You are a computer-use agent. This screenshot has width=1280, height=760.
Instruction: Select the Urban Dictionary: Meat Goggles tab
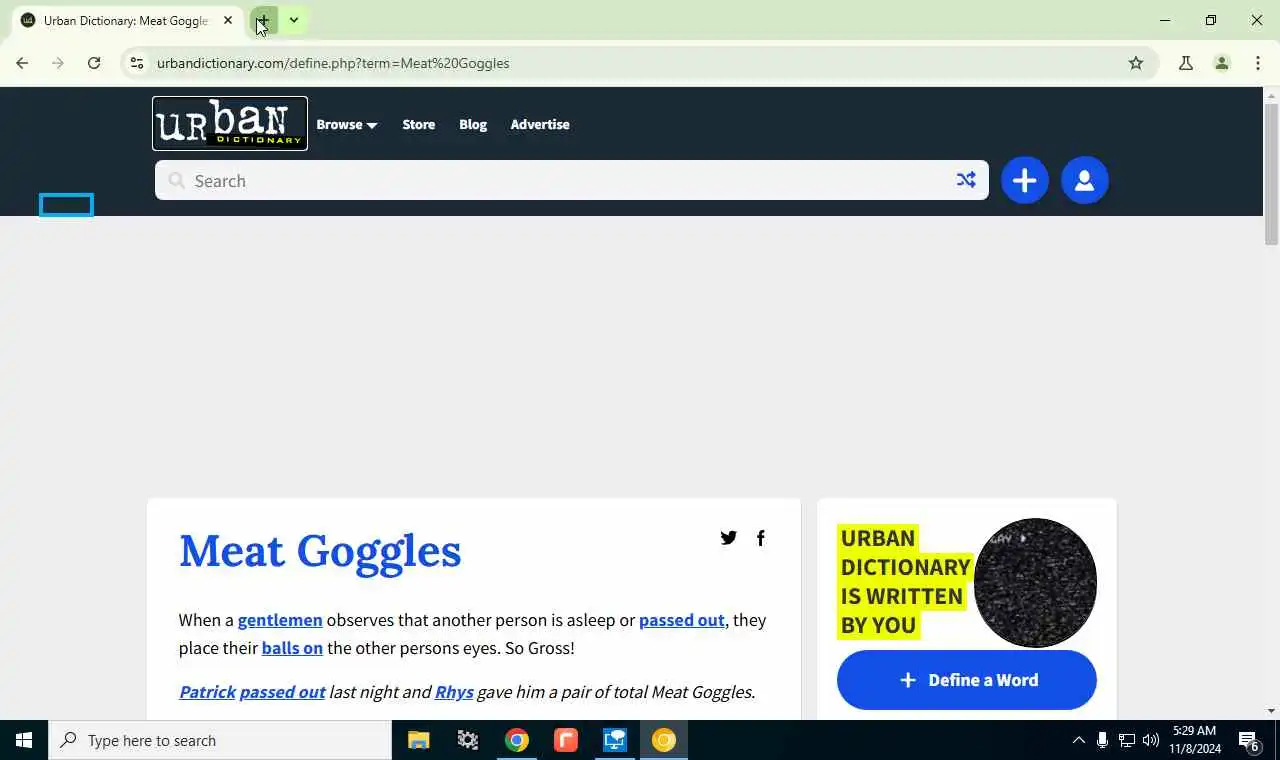[x=126, y=20]
